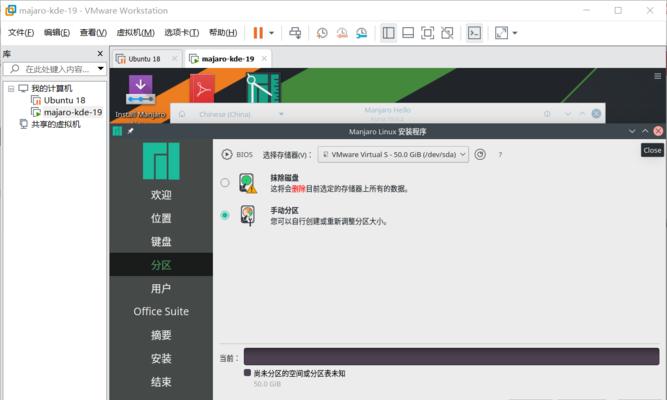Go to the Office Suite step

(161, 311)
